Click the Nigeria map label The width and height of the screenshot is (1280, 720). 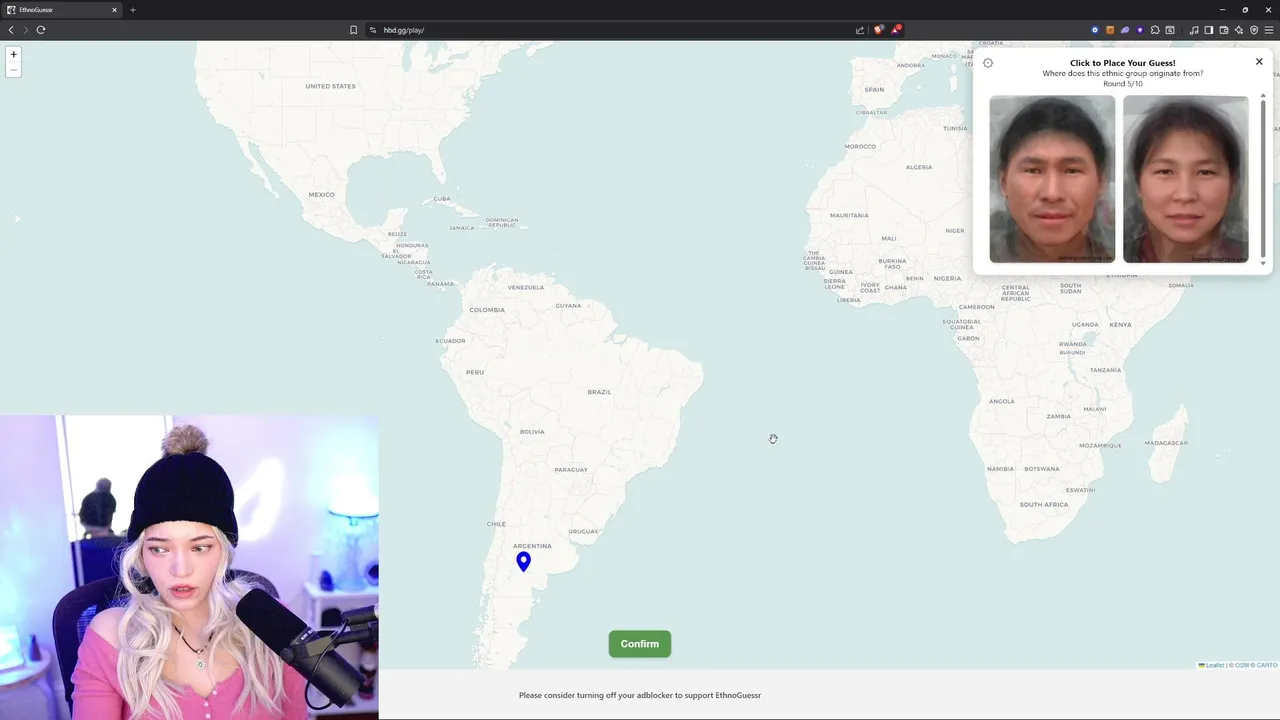click(947, 278)
